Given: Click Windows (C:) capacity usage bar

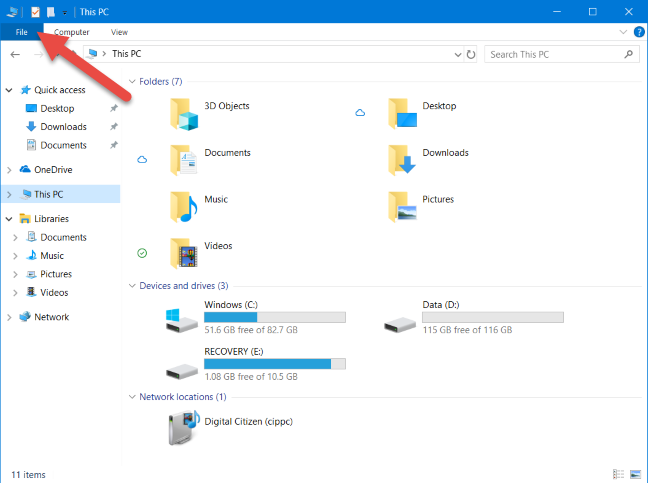Looking at the screenshot, I should [275, 317].
